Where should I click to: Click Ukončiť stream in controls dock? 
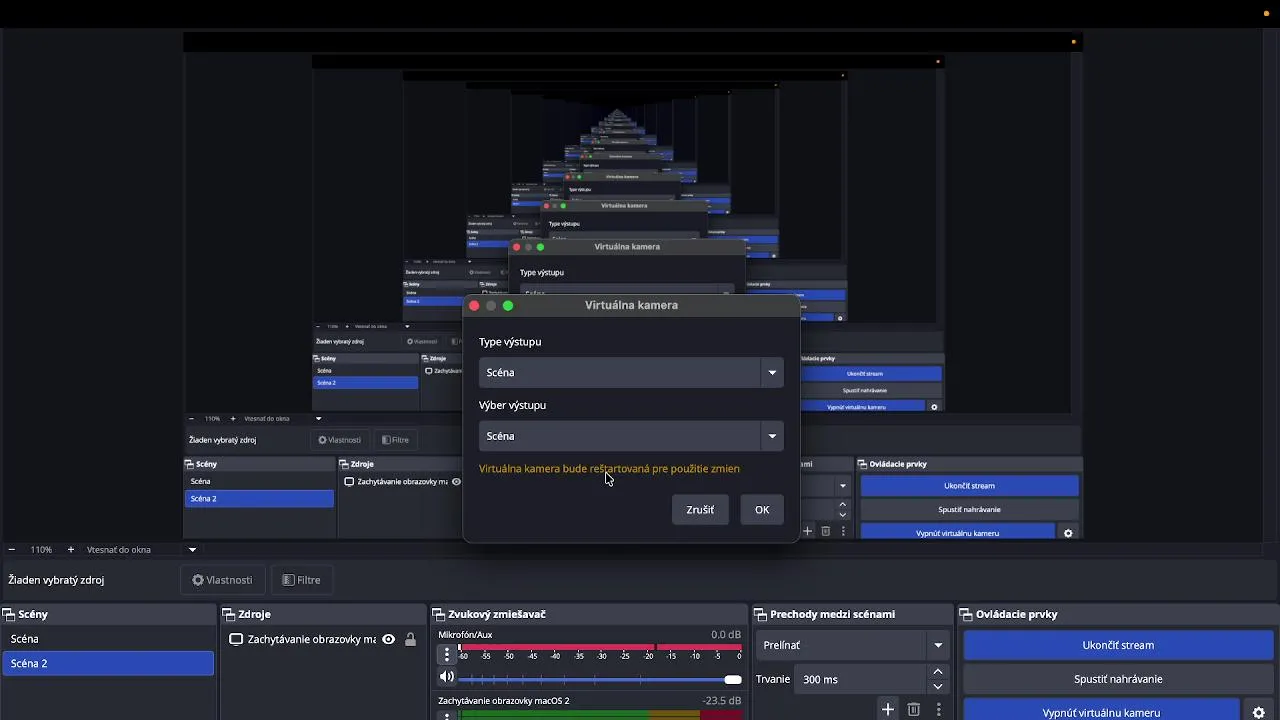[x=1118, y=645]
